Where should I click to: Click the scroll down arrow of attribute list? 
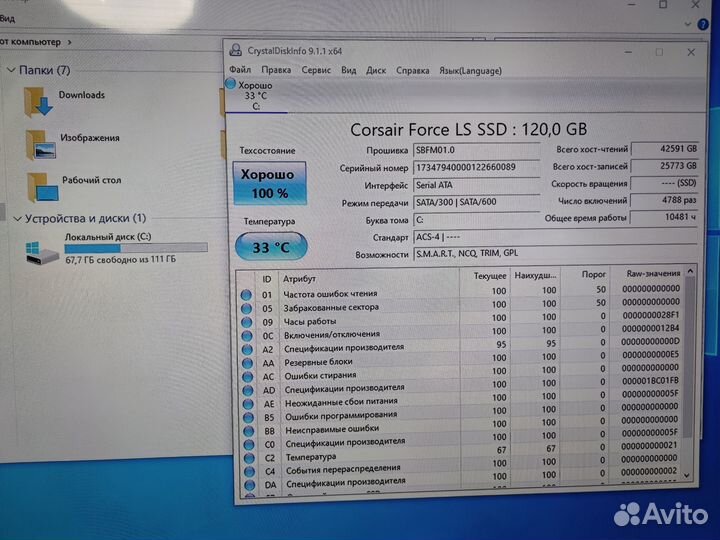pyautogui.click(x=687, y=475)
